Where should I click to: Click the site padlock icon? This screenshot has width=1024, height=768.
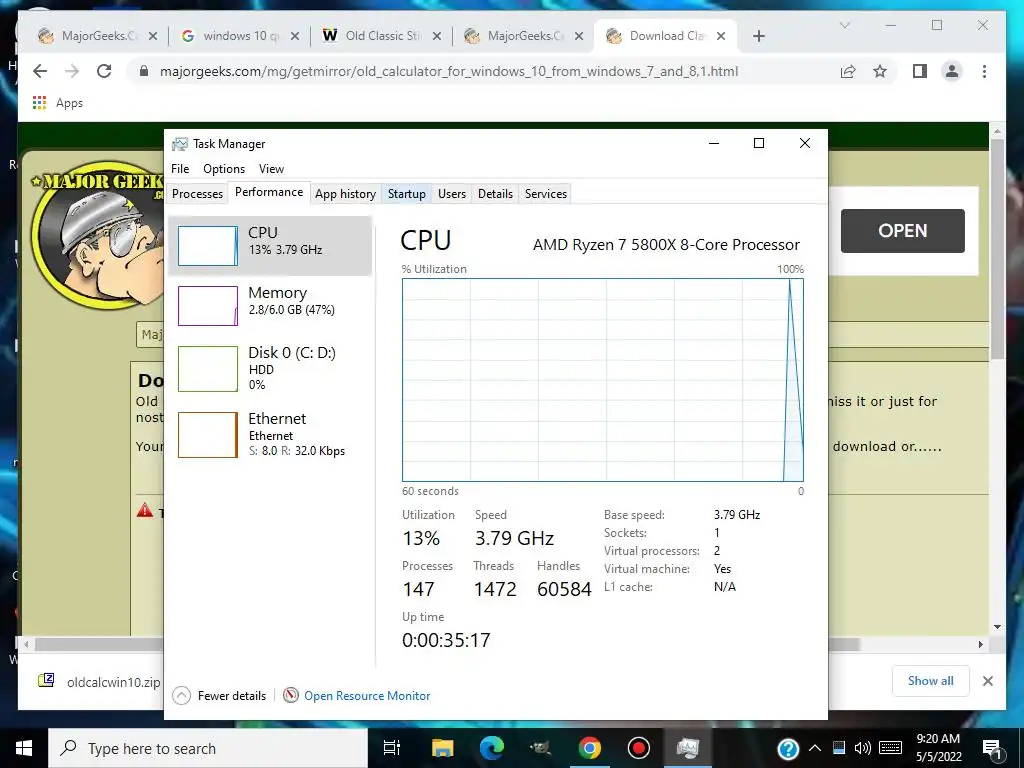[x=144, y=71]
